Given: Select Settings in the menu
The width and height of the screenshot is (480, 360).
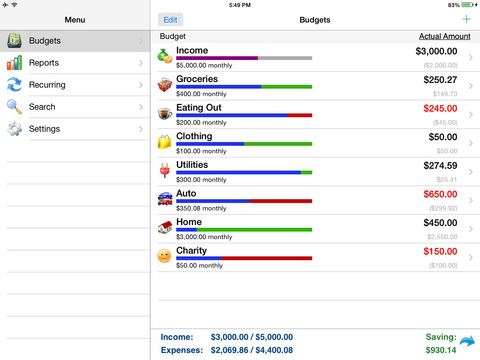Looking at the screenshot, I should [75, 129].
